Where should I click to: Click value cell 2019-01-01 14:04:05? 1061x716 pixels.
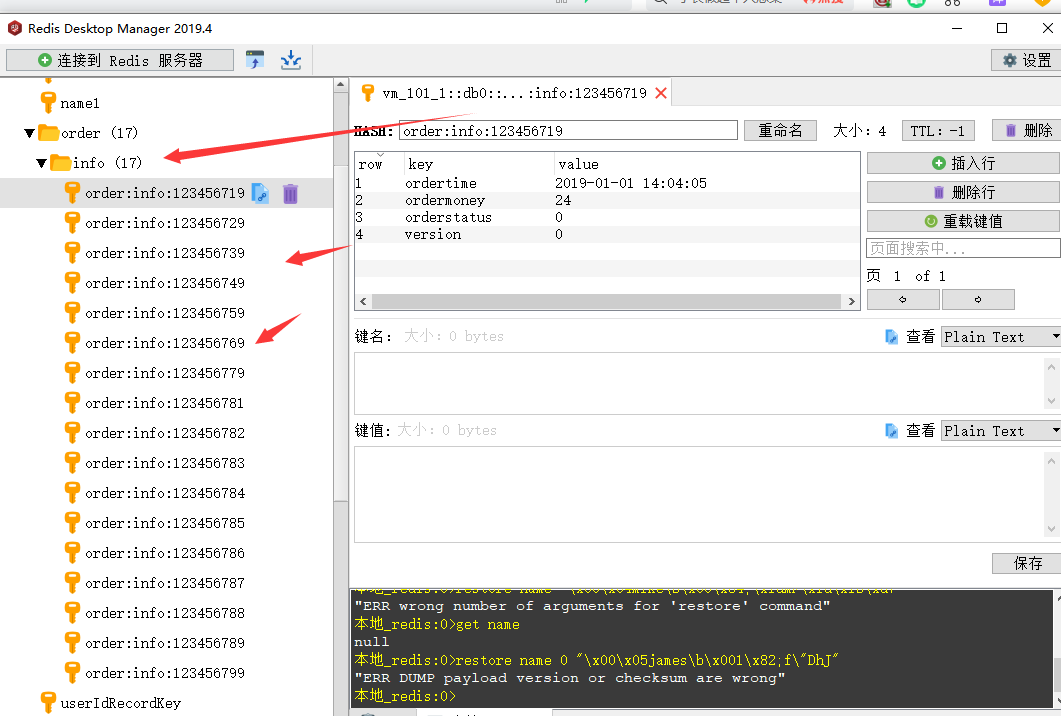[631, 183]
